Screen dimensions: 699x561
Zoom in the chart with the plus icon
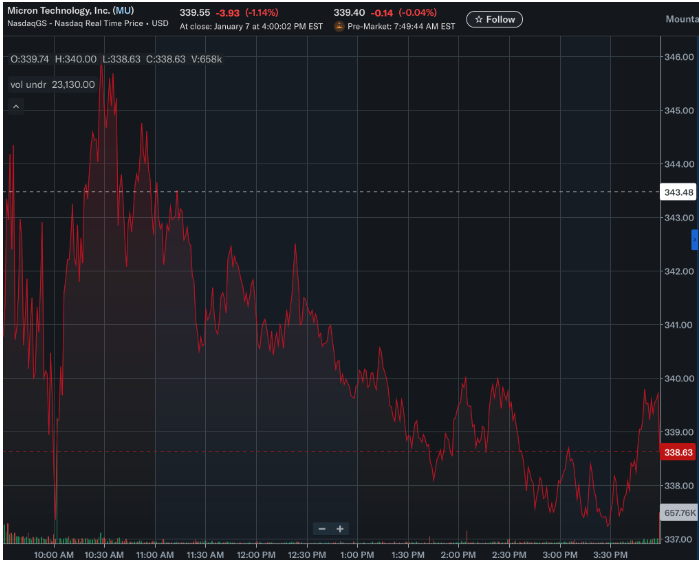(x=340, y=529)
